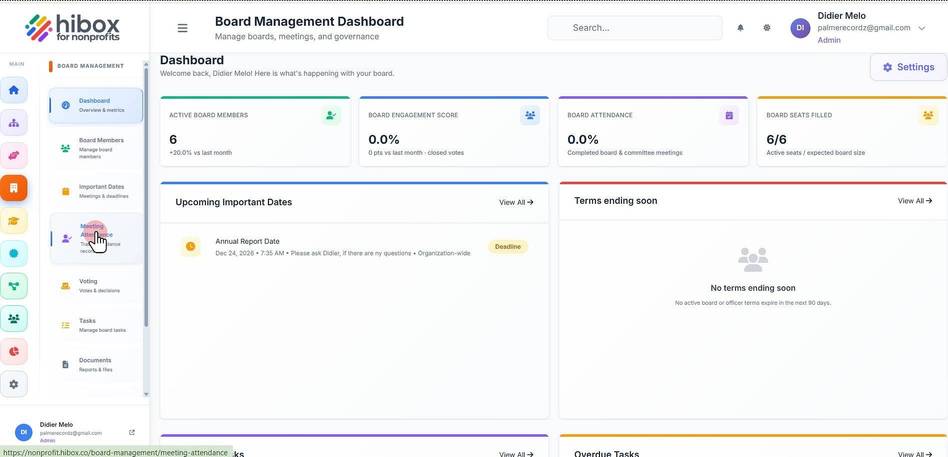
Task: Click the green people group rail icon
Action: click(14, 319)
